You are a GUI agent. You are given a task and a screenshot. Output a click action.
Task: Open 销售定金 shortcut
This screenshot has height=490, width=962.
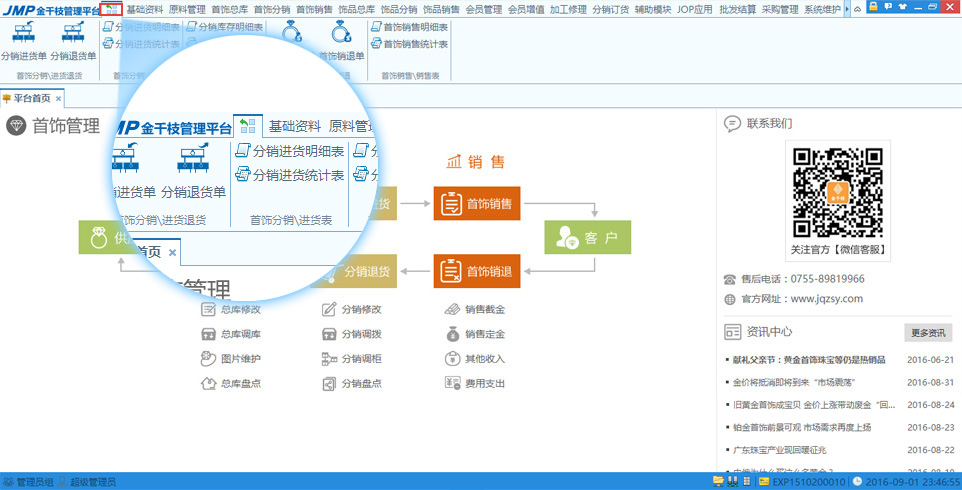[x=475, y=335]
